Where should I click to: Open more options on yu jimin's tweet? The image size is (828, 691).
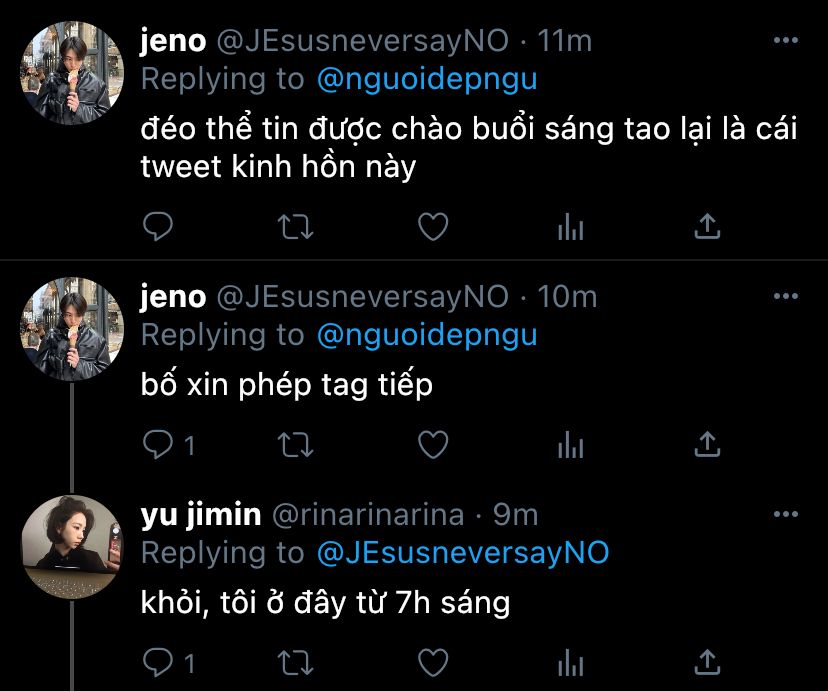786,515
